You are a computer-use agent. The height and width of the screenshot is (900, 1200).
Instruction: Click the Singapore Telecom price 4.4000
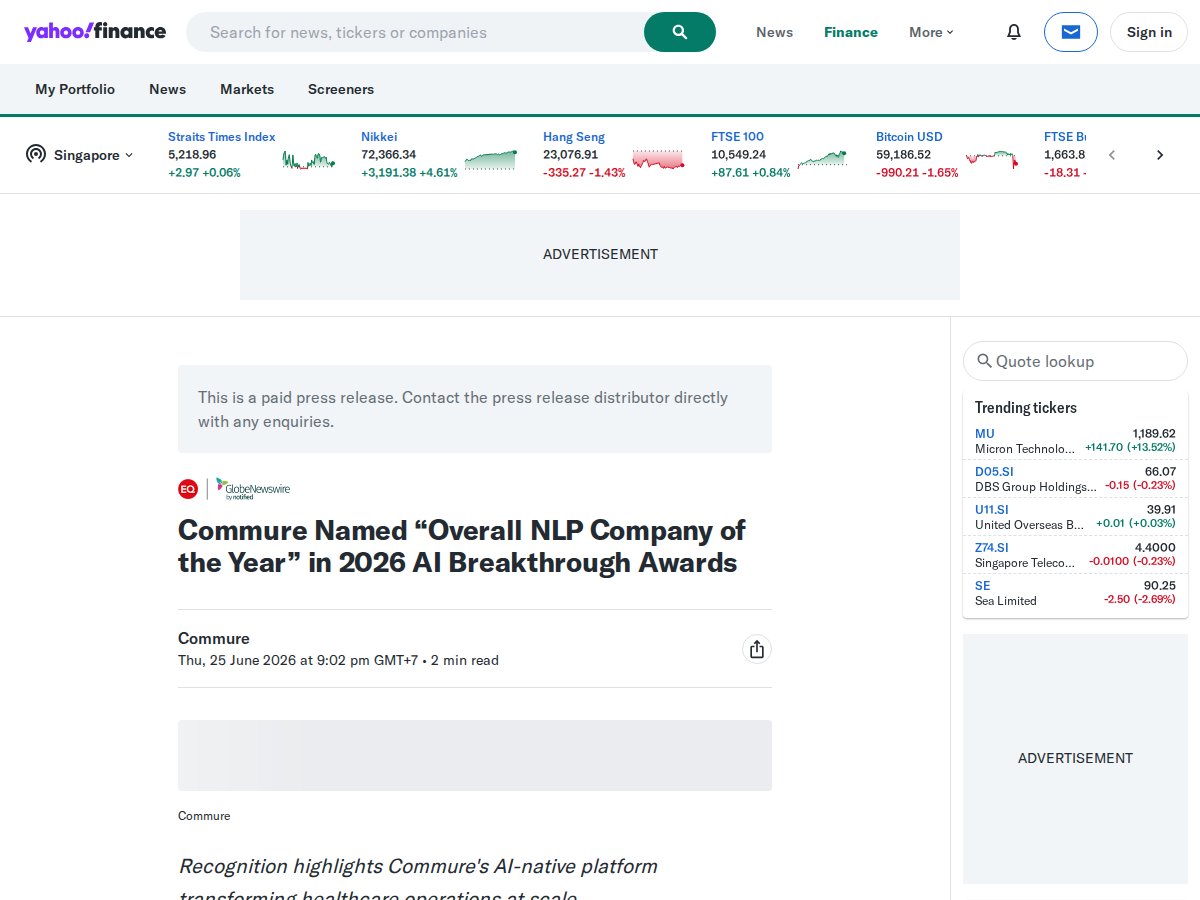pyautogui.click(x=1155, y=547)
